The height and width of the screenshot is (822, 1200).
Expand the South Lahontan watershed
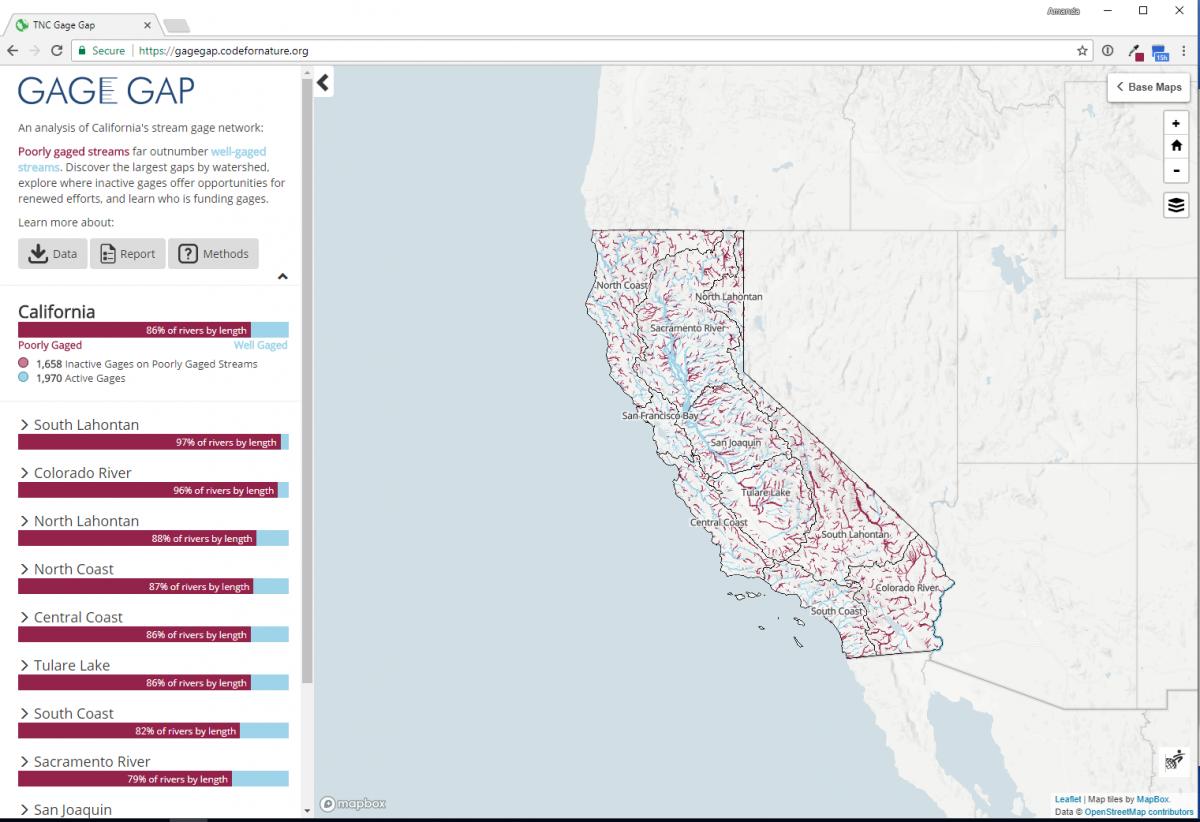point(79,425)
